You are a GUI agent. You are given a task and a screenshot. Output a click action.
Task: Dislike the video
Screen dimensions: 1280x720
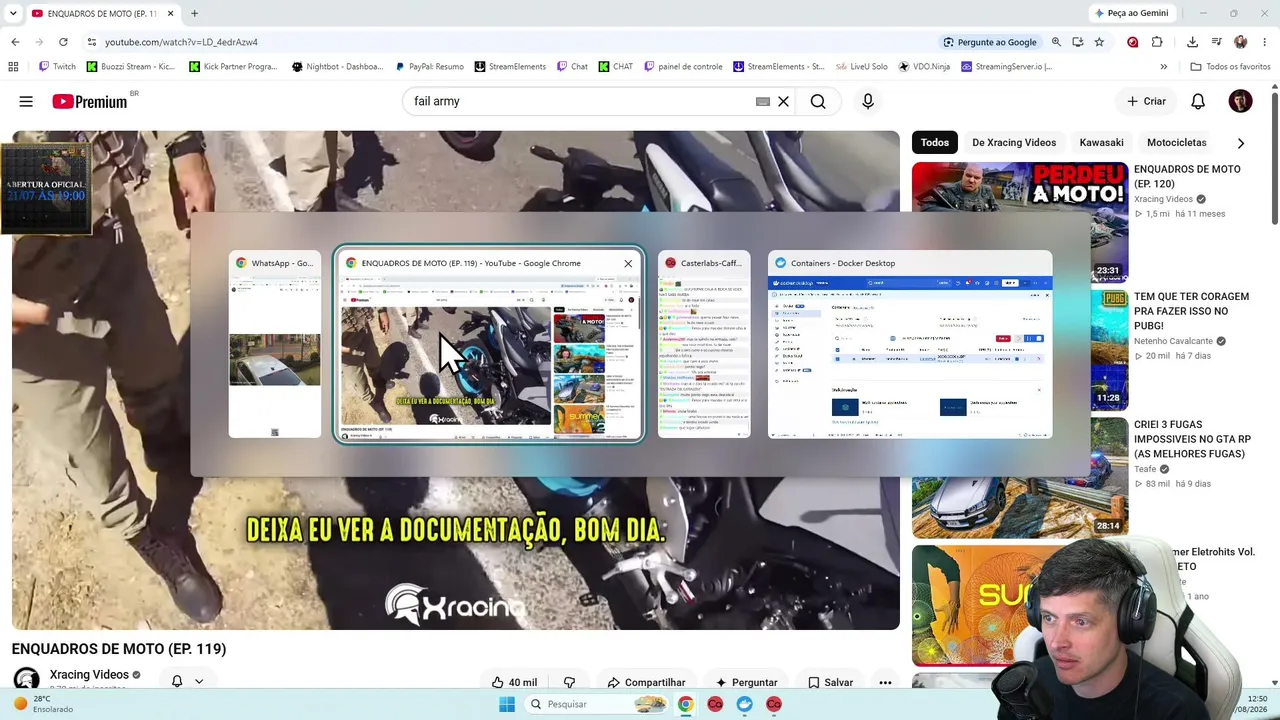click(569, 682)
